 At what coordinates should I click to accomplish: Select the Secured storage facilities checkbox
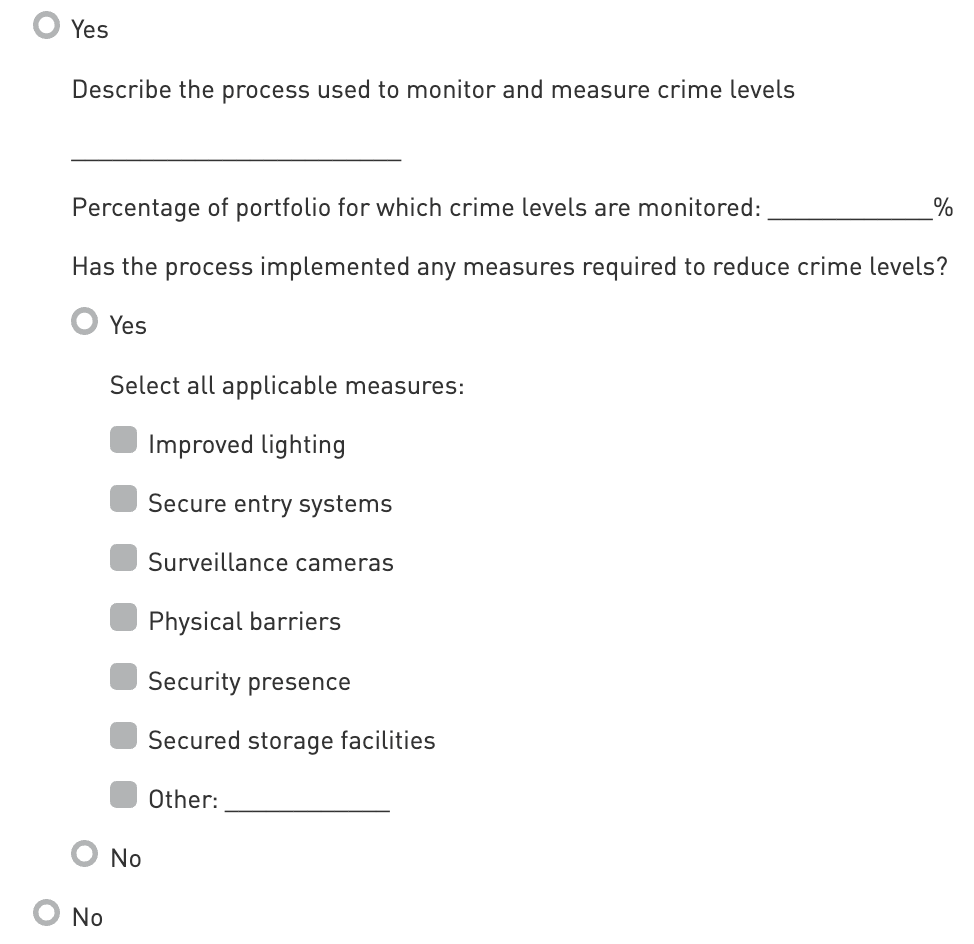123,738
